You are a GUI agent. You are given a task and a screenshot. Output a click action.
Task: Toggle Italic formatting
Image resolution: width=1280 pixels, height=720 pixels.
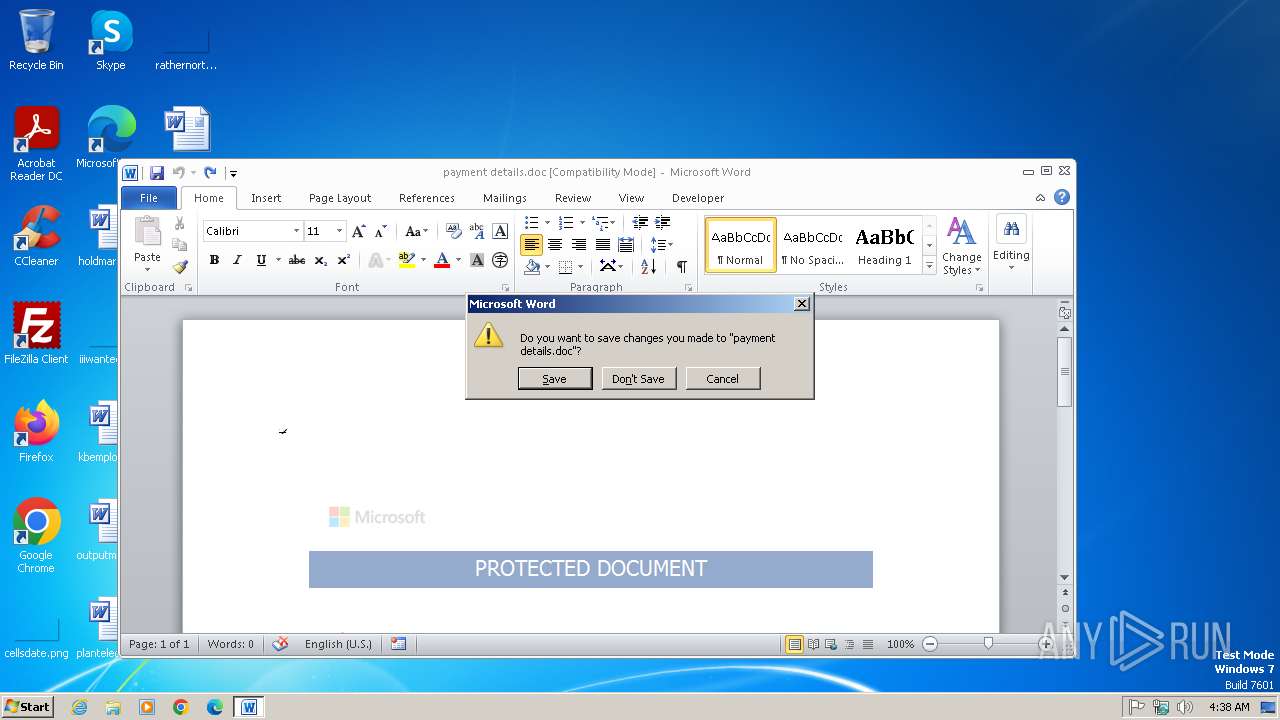pyautogui.click(x=237, y=260)
